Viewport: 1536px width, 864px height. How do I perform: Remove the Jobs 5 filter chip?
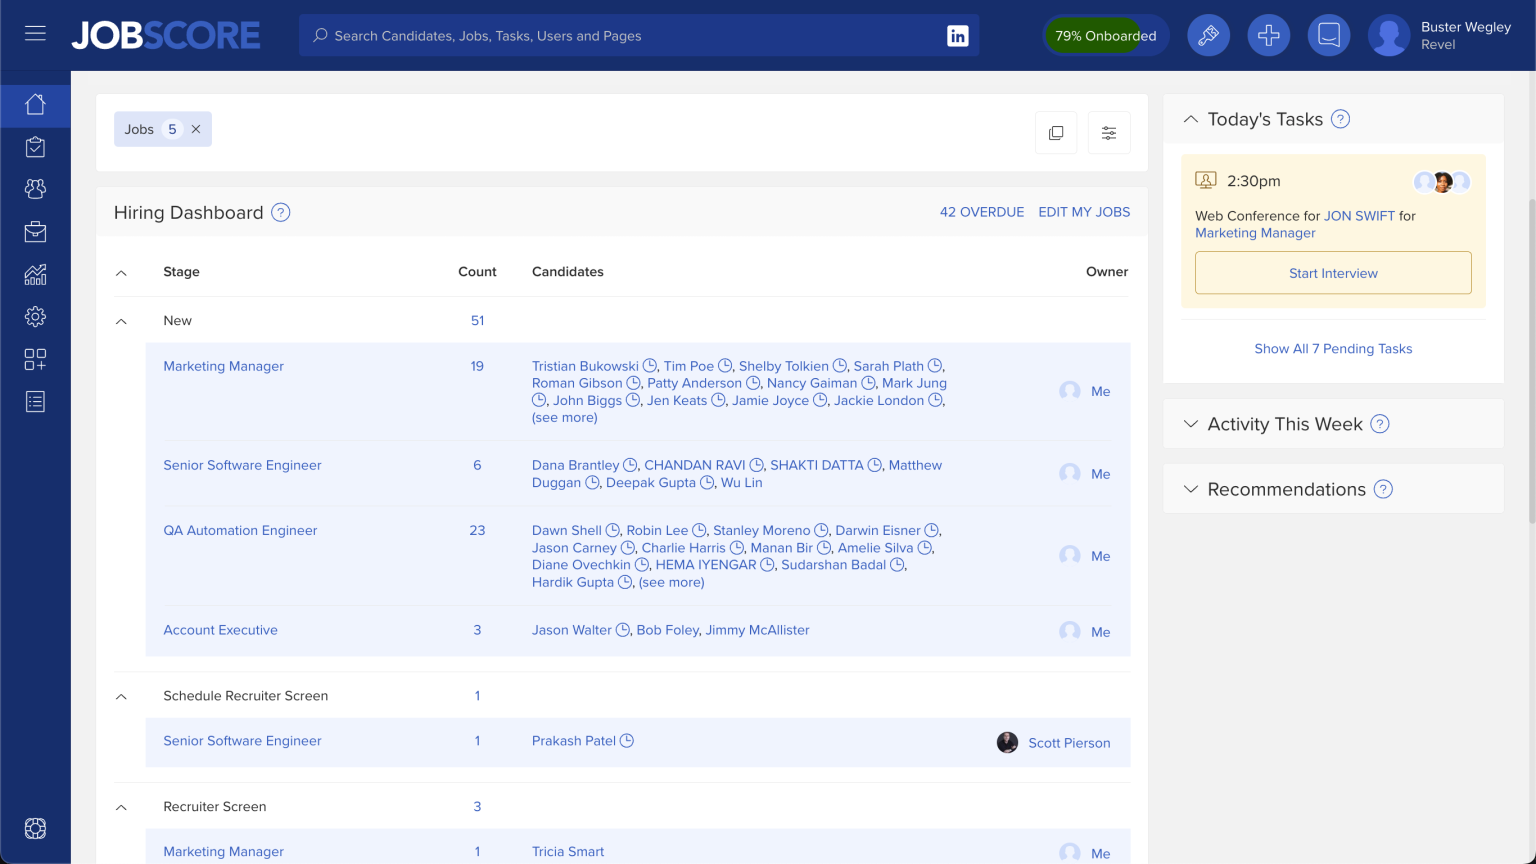(x=196, y=129)
